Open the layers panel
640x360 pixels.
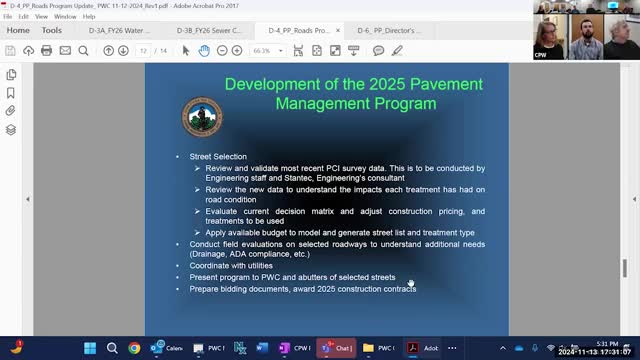pyautogui.click(x=11, y=130)
